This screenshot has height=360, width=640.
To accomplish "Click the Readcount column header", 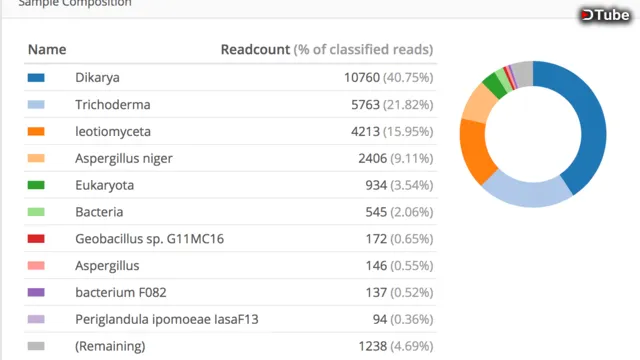I will click(x=255, y=49).
